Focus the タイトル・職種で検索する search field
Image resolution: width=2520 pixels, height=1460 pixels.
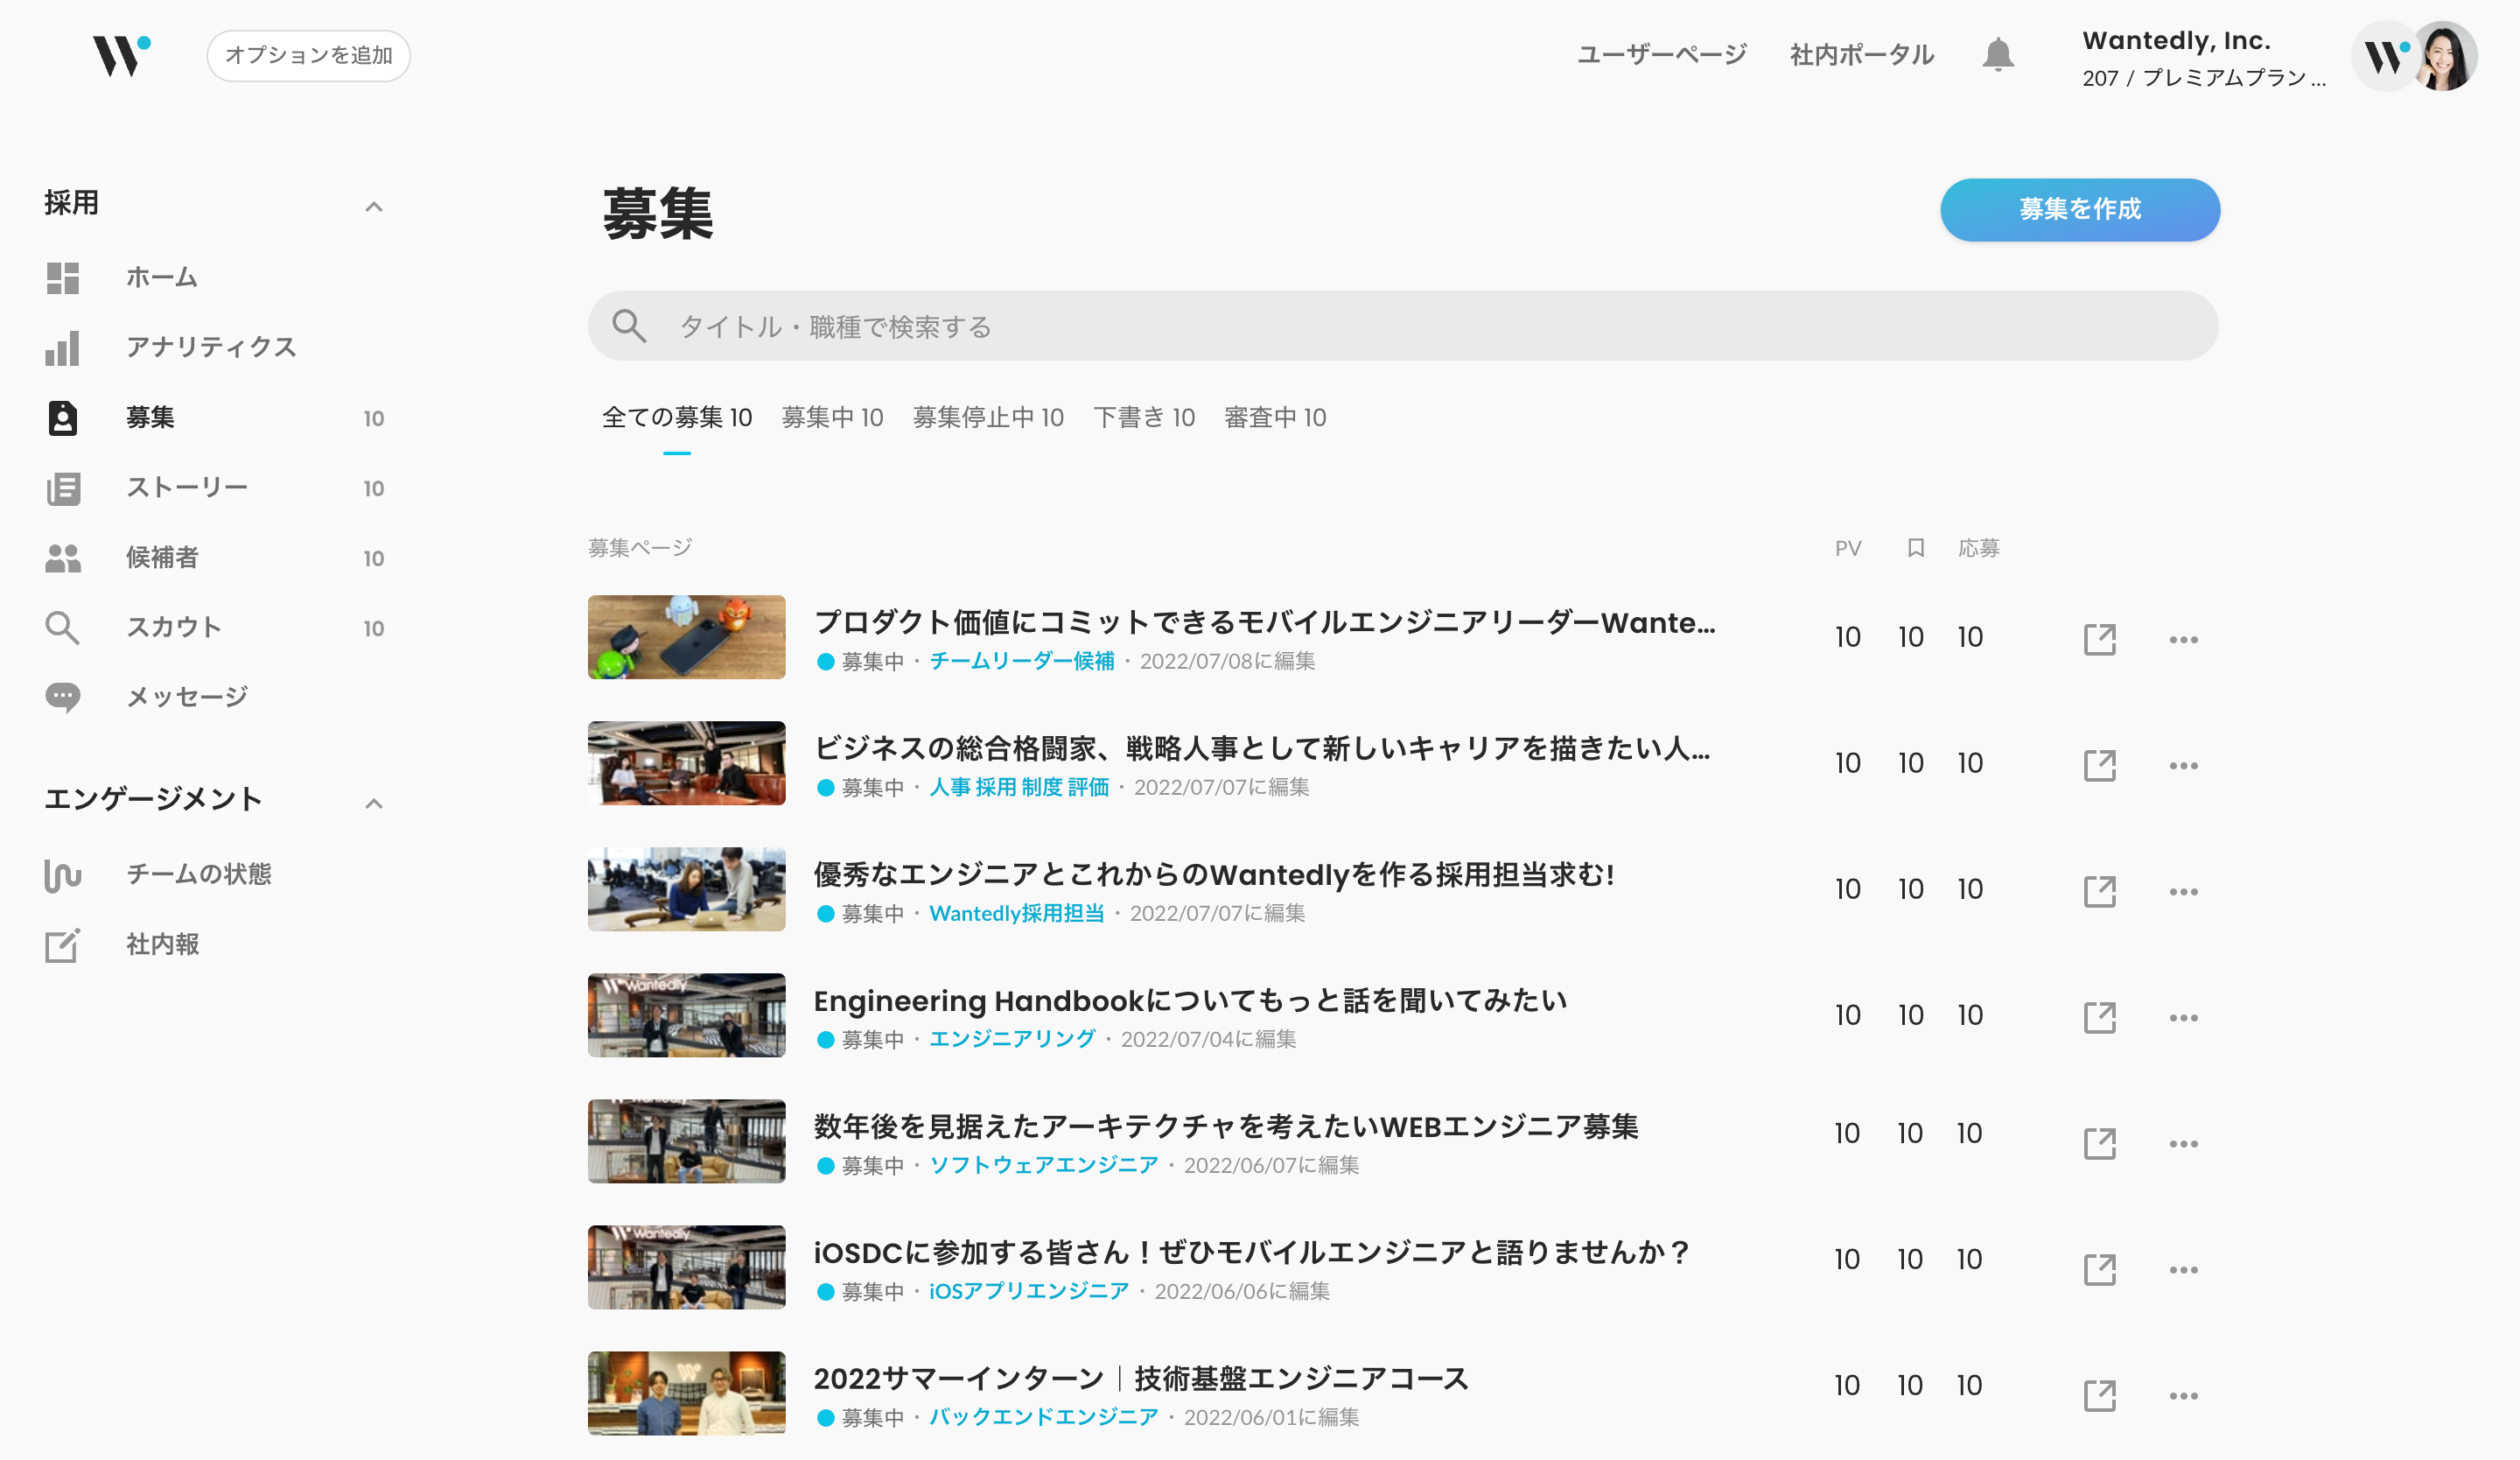point(1403,326)
